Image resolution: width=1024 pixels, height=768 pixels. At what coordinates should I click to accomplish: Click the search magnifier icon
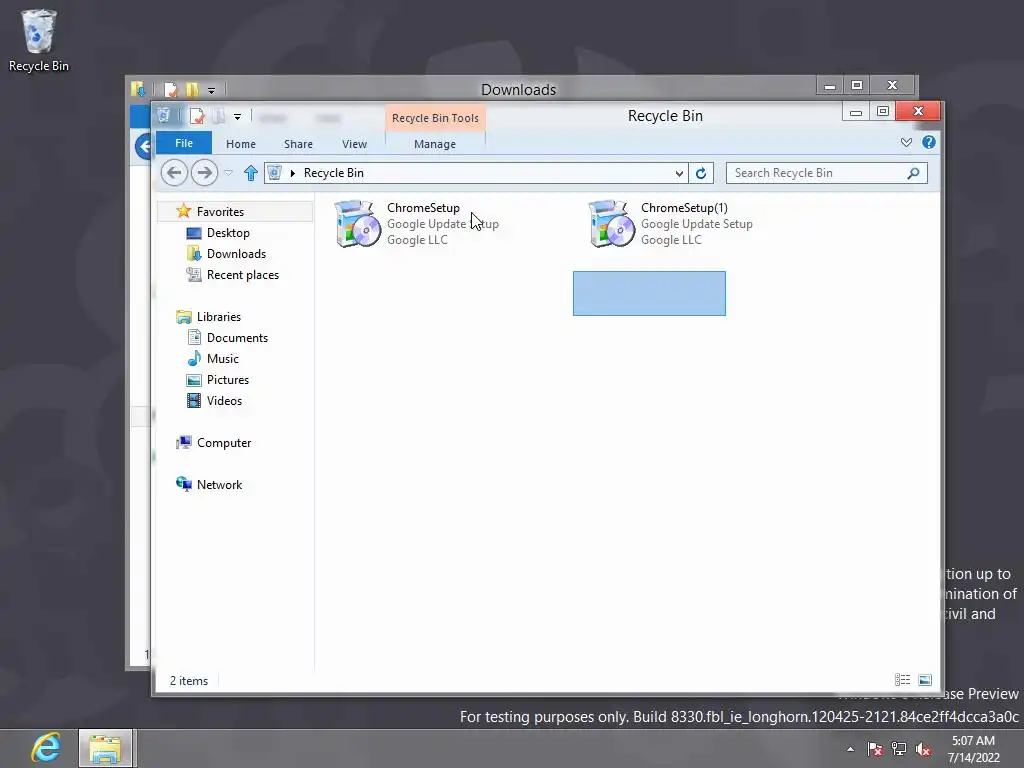click(914, 173)
